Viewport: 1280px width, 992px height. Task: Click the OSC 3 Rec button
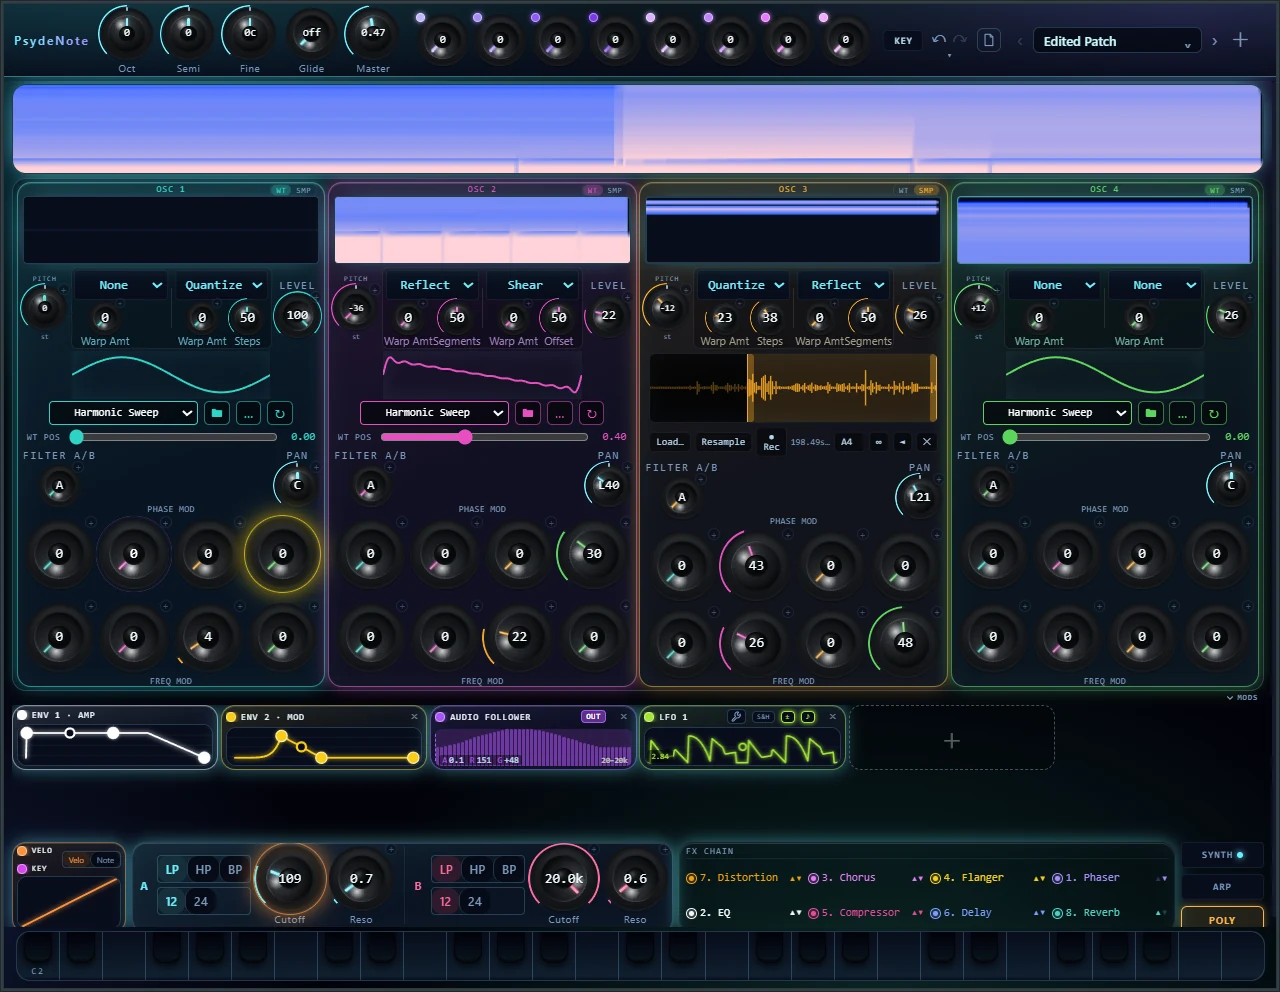(x=771, y=442)
